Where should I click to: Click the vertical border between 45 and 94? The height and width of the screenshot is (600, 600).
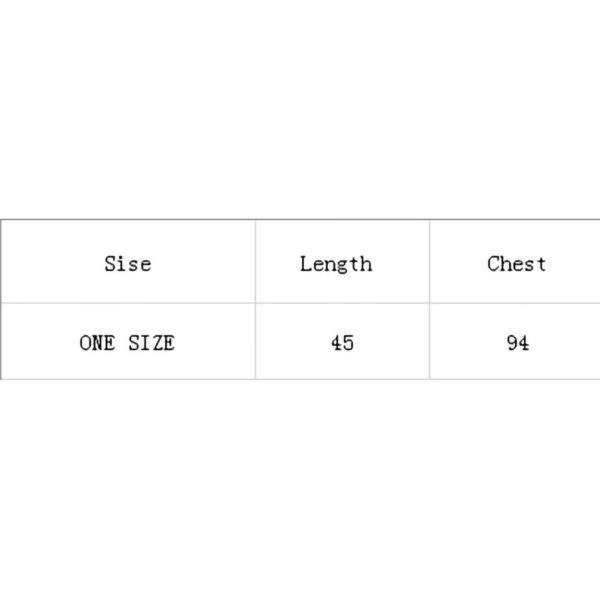(x=430, y=342)
